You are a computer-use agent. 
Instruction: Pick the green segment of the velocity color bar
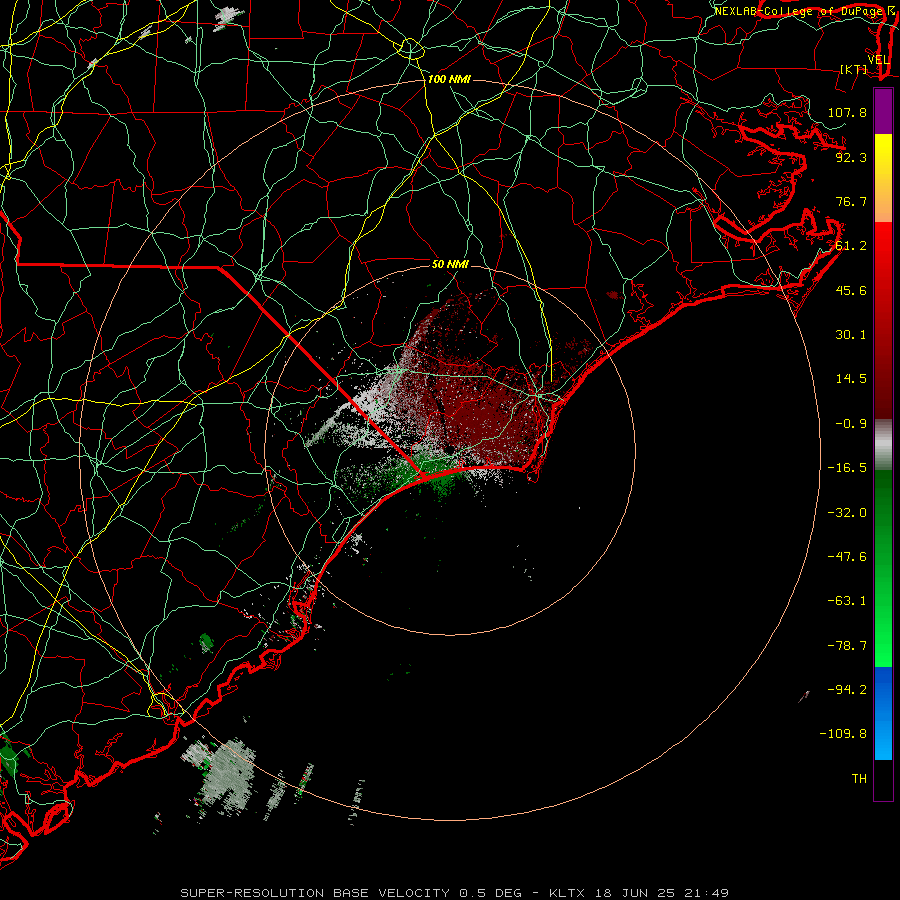pyautogui.click(x=883, y=568)
